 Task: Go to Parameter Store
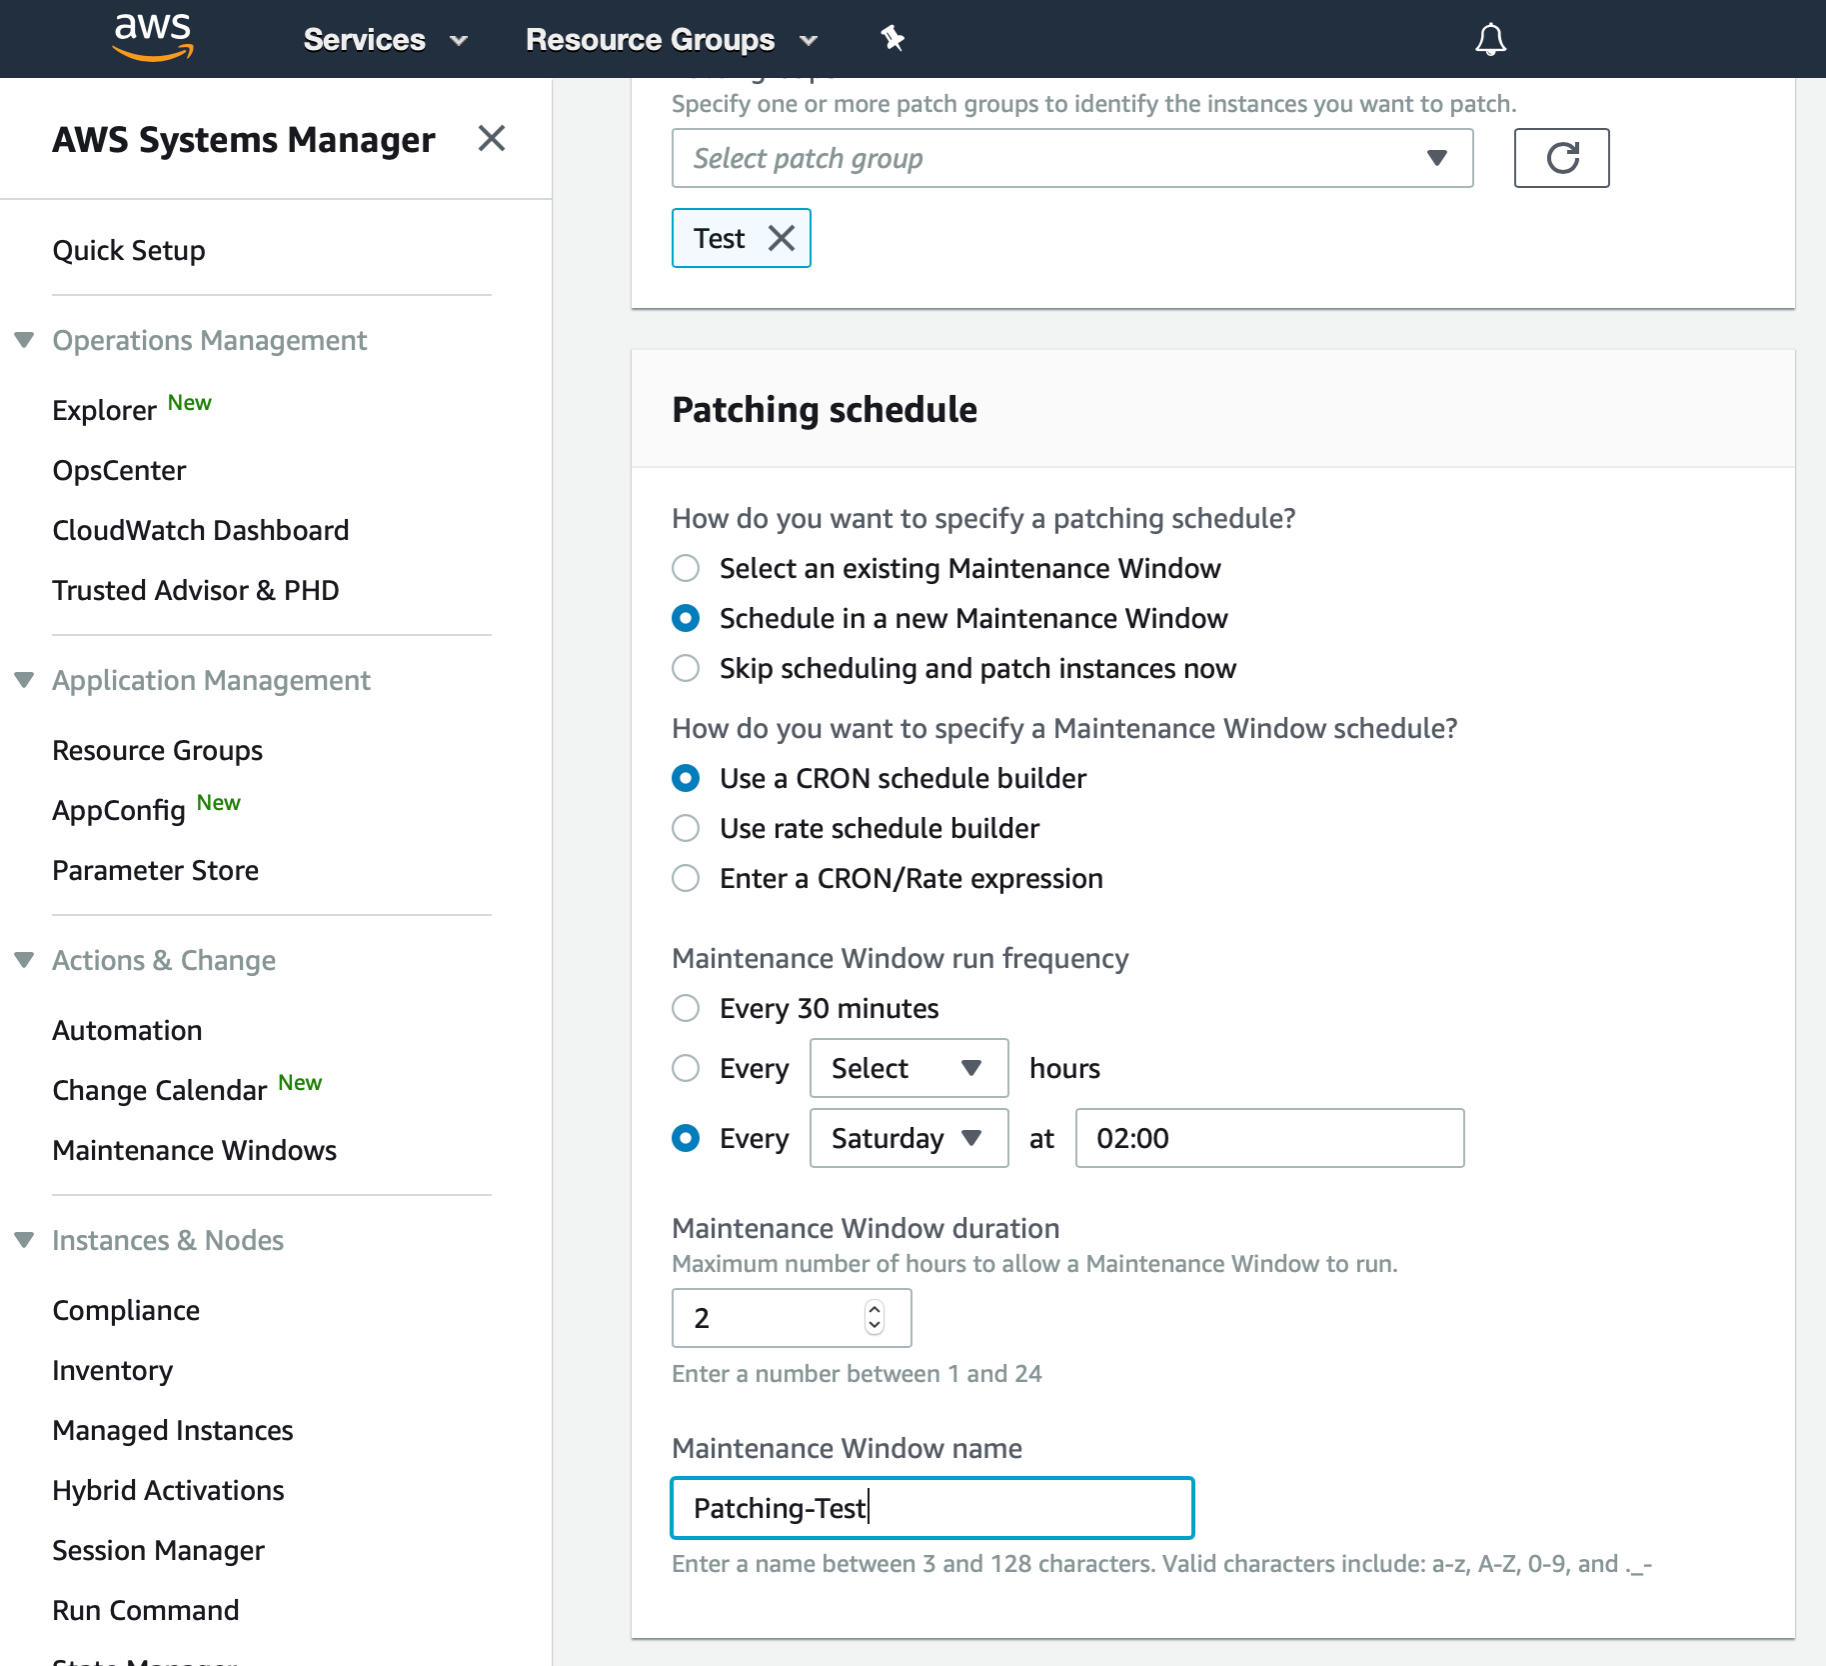[155, 870]
